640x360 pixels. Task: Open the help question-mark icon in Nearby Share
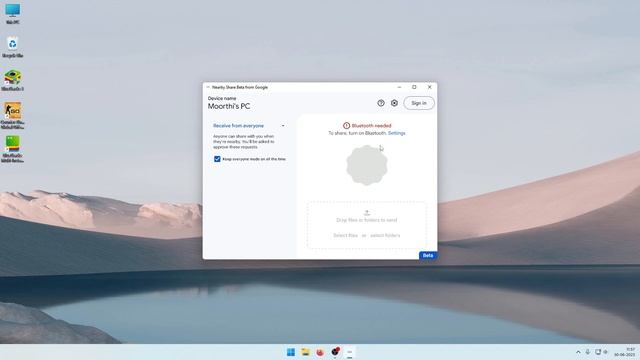(381, 103)
